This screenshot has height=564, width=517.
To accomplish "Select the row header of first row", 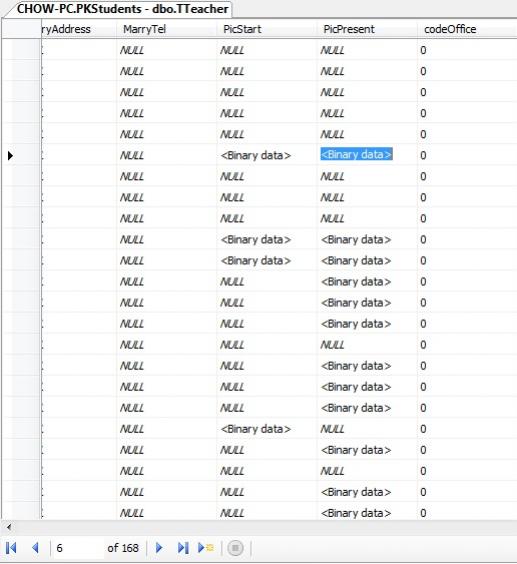I will [21, 50].
